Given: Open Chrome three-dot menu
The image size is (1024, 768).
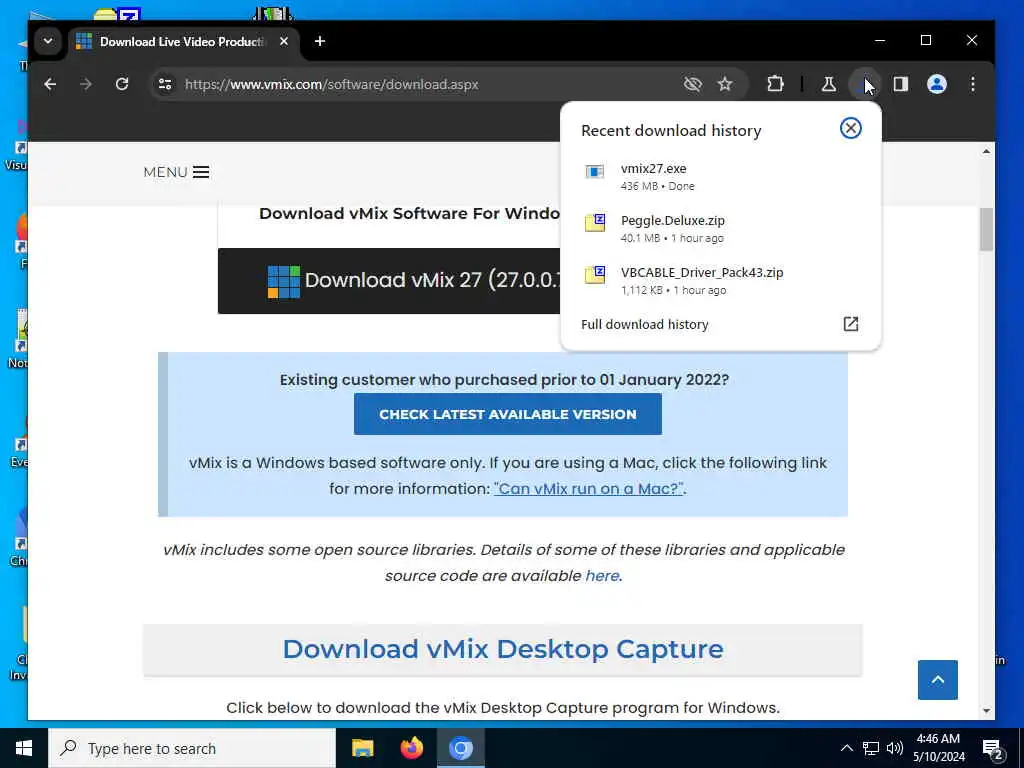Looking at the screenshot, I should tap(972, 84).
